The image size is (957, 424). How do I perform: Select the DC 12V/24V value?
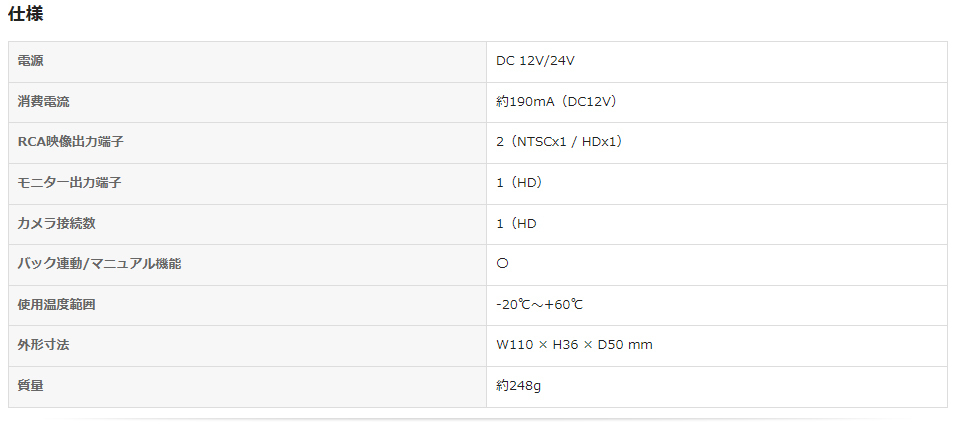[x=535, y=61]
